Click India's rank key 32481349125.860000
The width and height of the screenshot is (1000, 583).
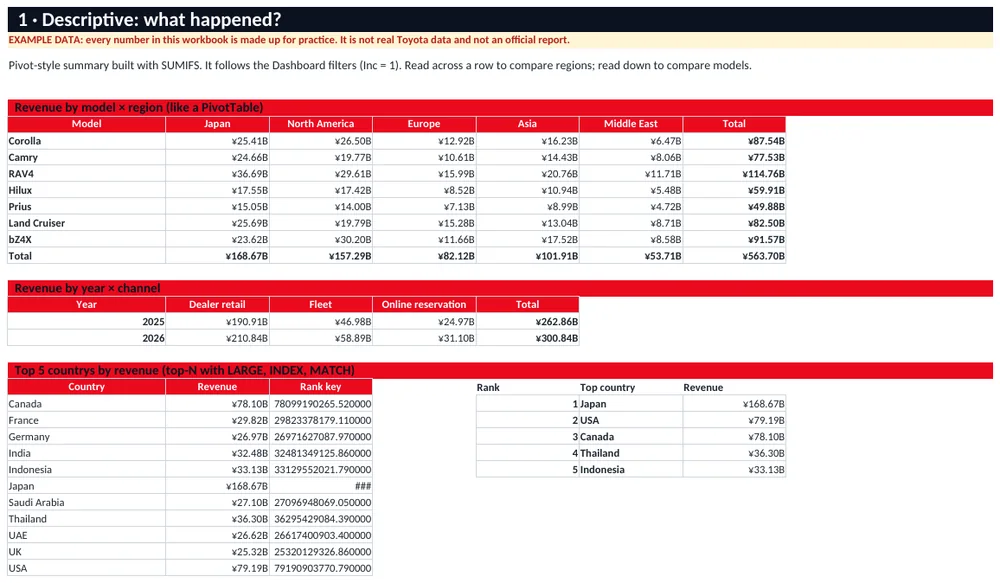(321, 453)
